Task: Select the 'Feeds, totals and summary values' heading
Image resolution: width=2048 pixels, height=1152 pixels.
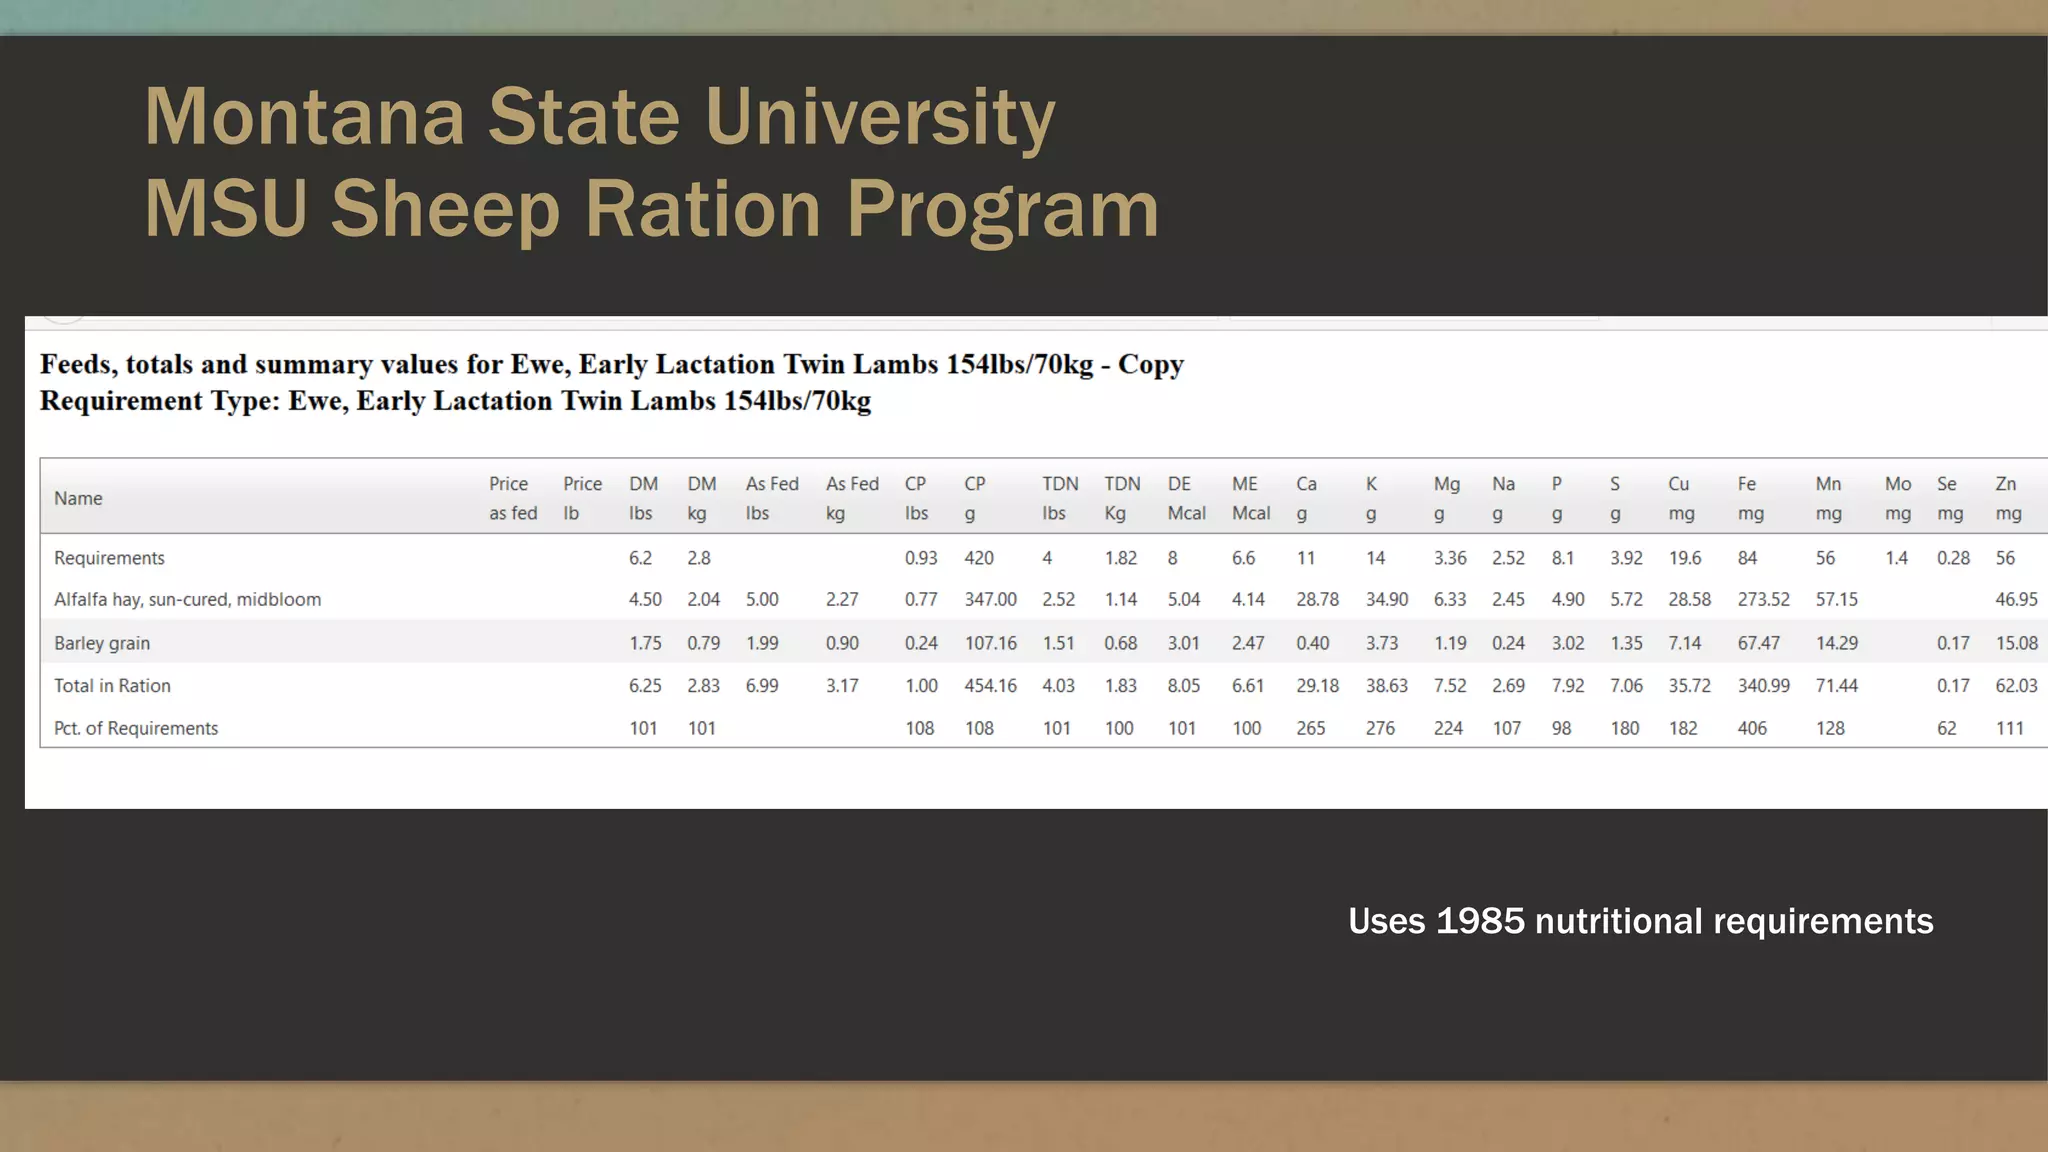Action: [x=612, y=364]
